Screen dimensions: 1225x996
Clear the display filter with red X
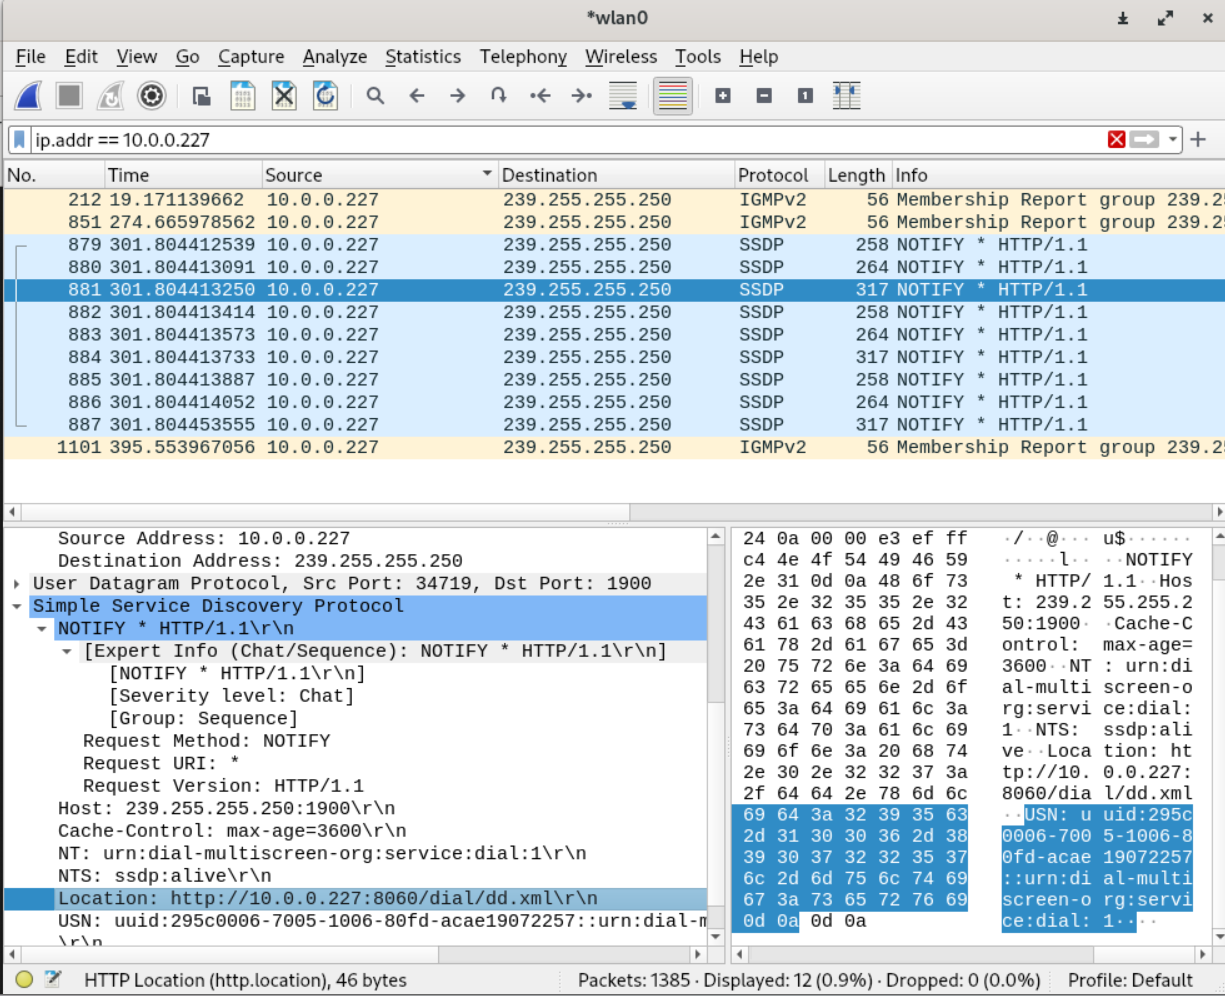coord(1117,140)
